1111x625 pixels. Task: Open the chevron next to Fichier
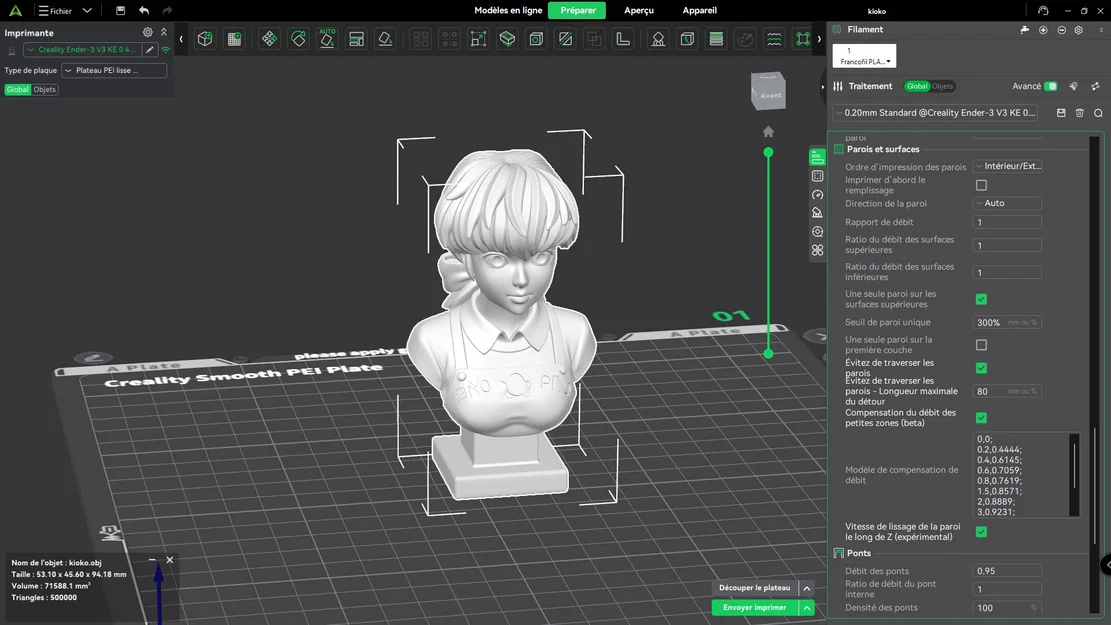pyautogui.click(x=87, y=11)
